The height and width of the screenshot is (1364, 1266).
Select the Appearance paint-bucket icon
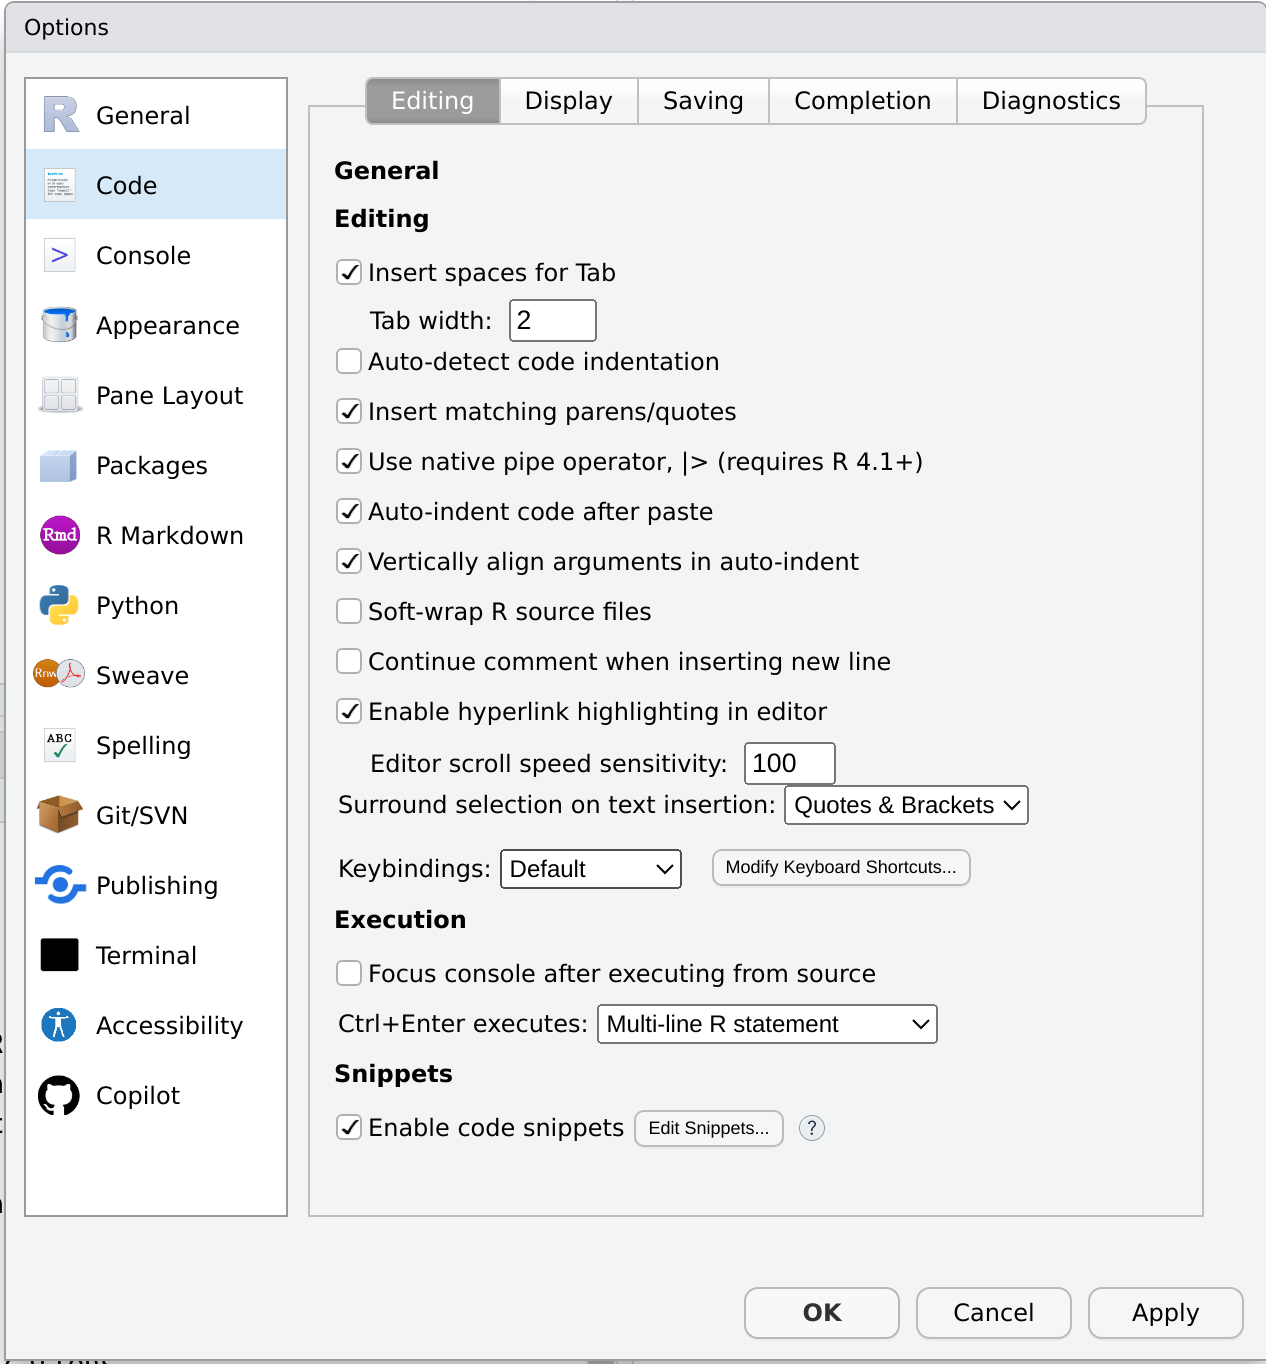(x=59, y=325)
